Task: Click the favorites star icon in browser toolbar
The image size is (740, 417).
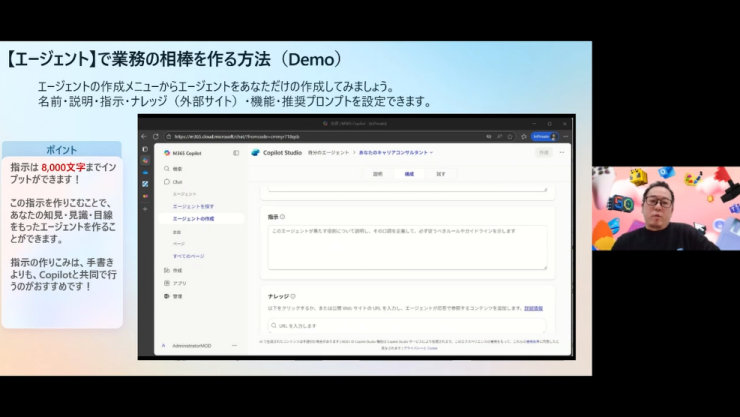Action: pyautogui.click(x=523, y=137)
